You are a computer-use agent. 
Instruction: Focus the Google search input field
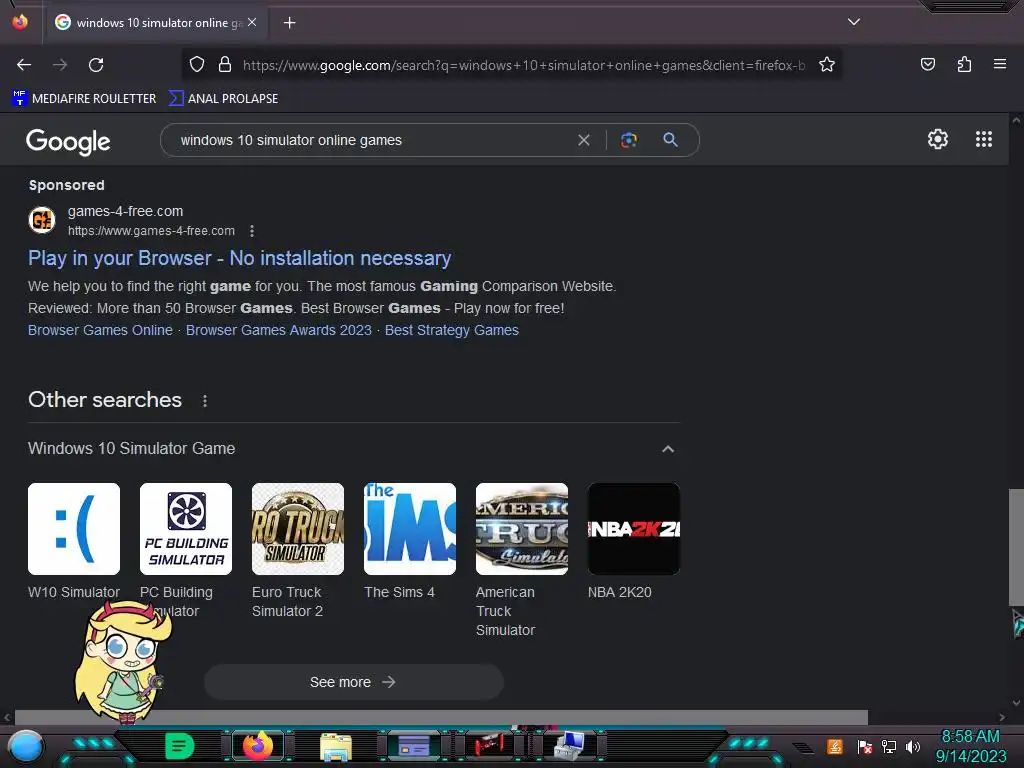coord(372,140)
